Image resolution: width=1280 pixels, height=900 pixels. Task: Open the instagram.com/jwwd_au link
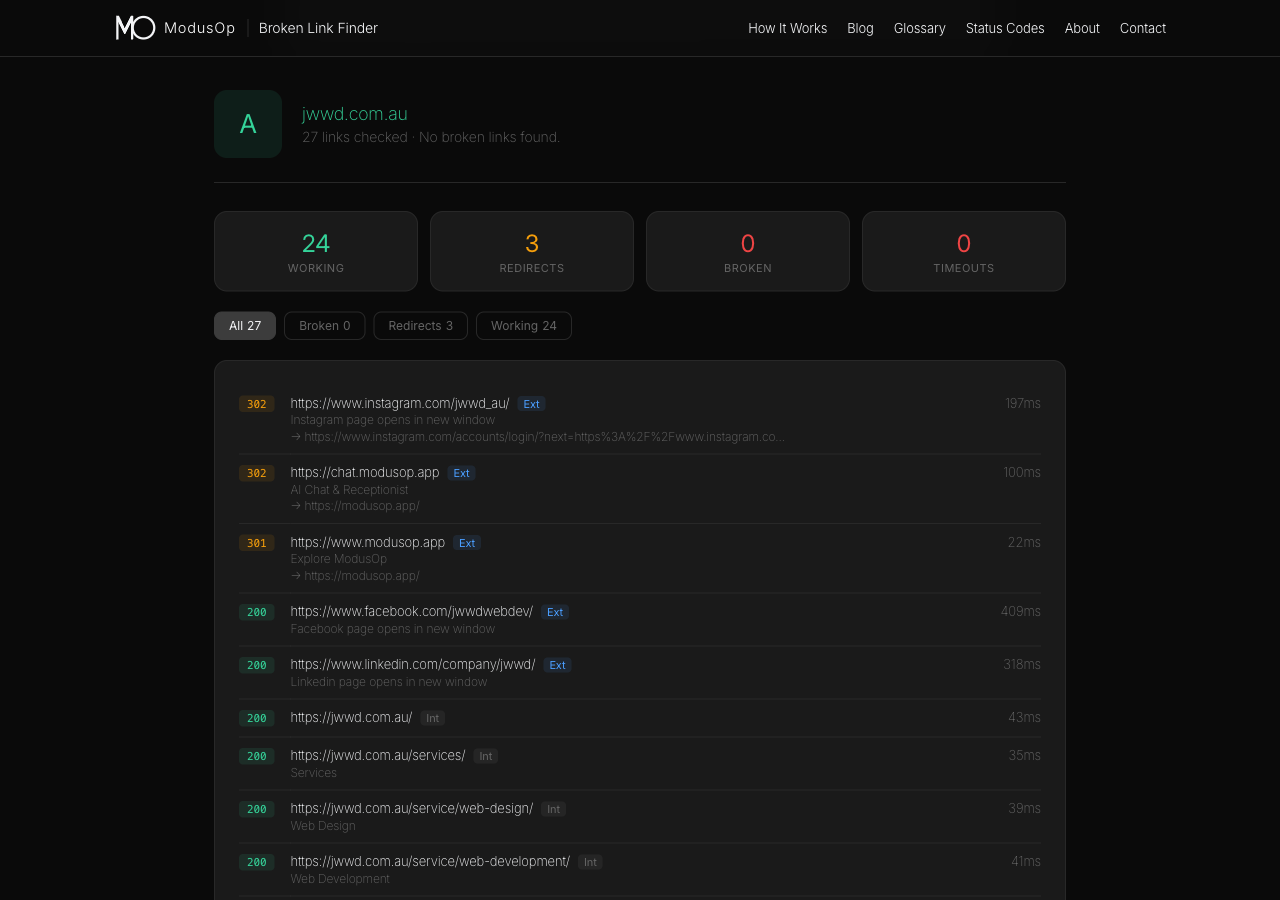(400, 403)
